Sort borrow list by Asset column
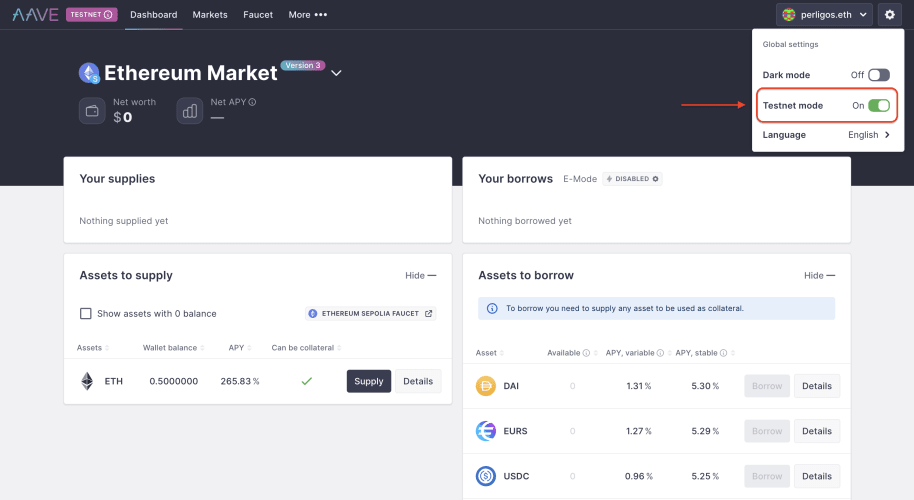 click(490, 353)
